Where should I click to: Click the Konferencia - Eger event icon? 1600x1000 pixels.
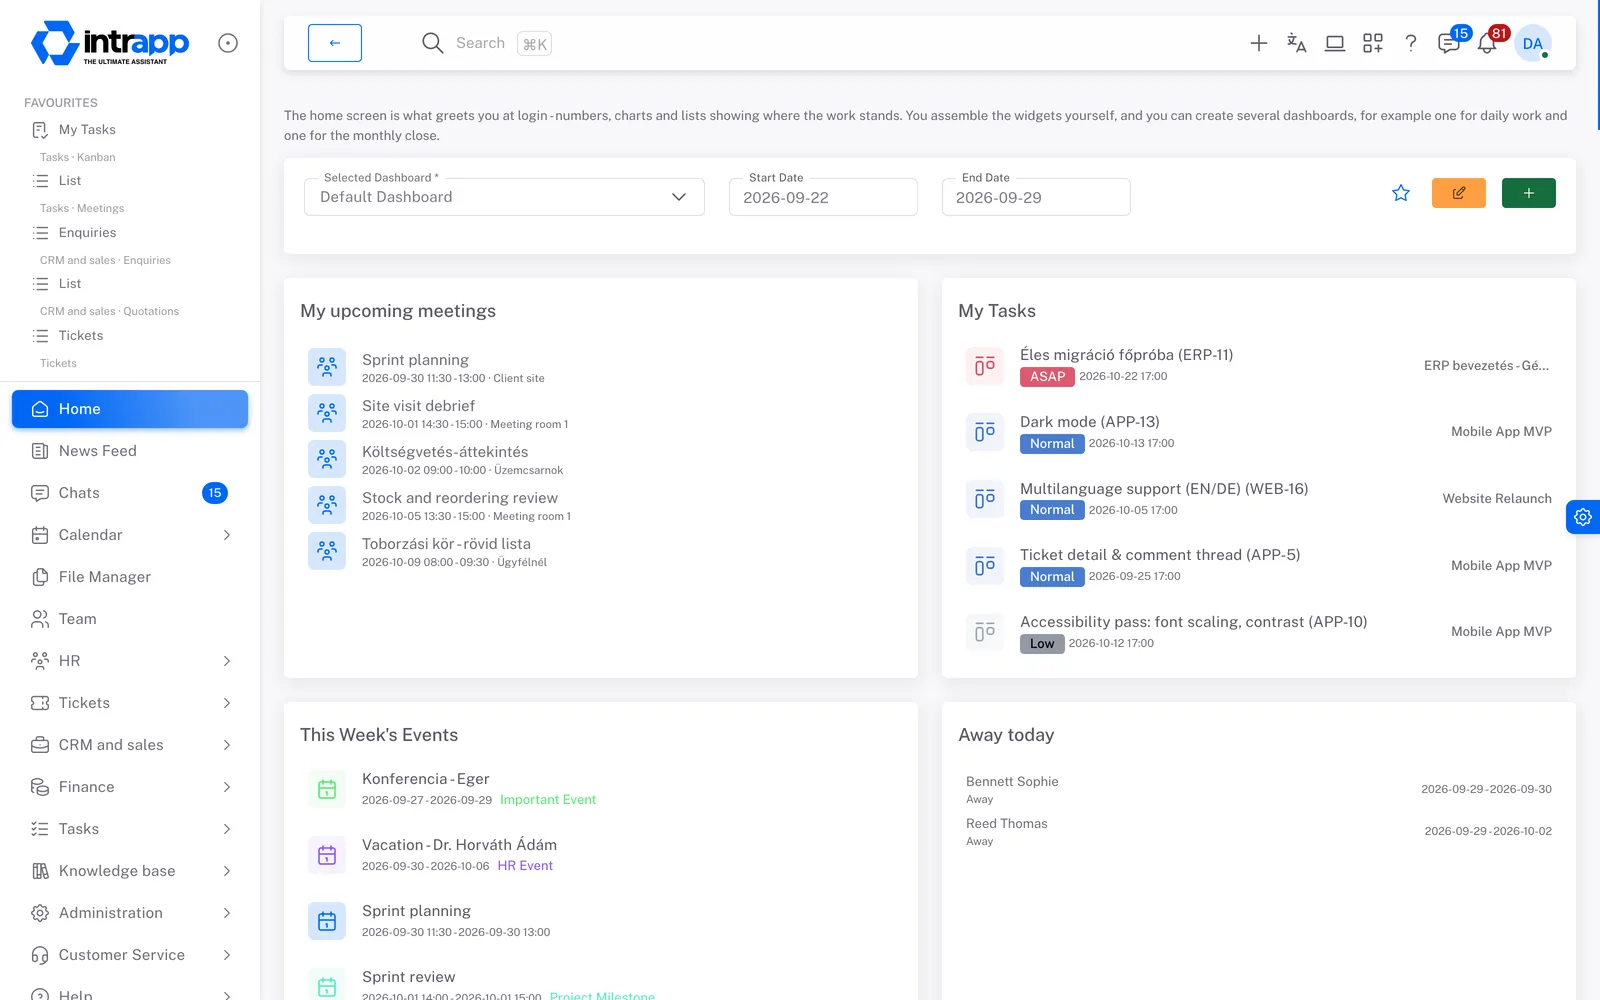tap(327, 789)
